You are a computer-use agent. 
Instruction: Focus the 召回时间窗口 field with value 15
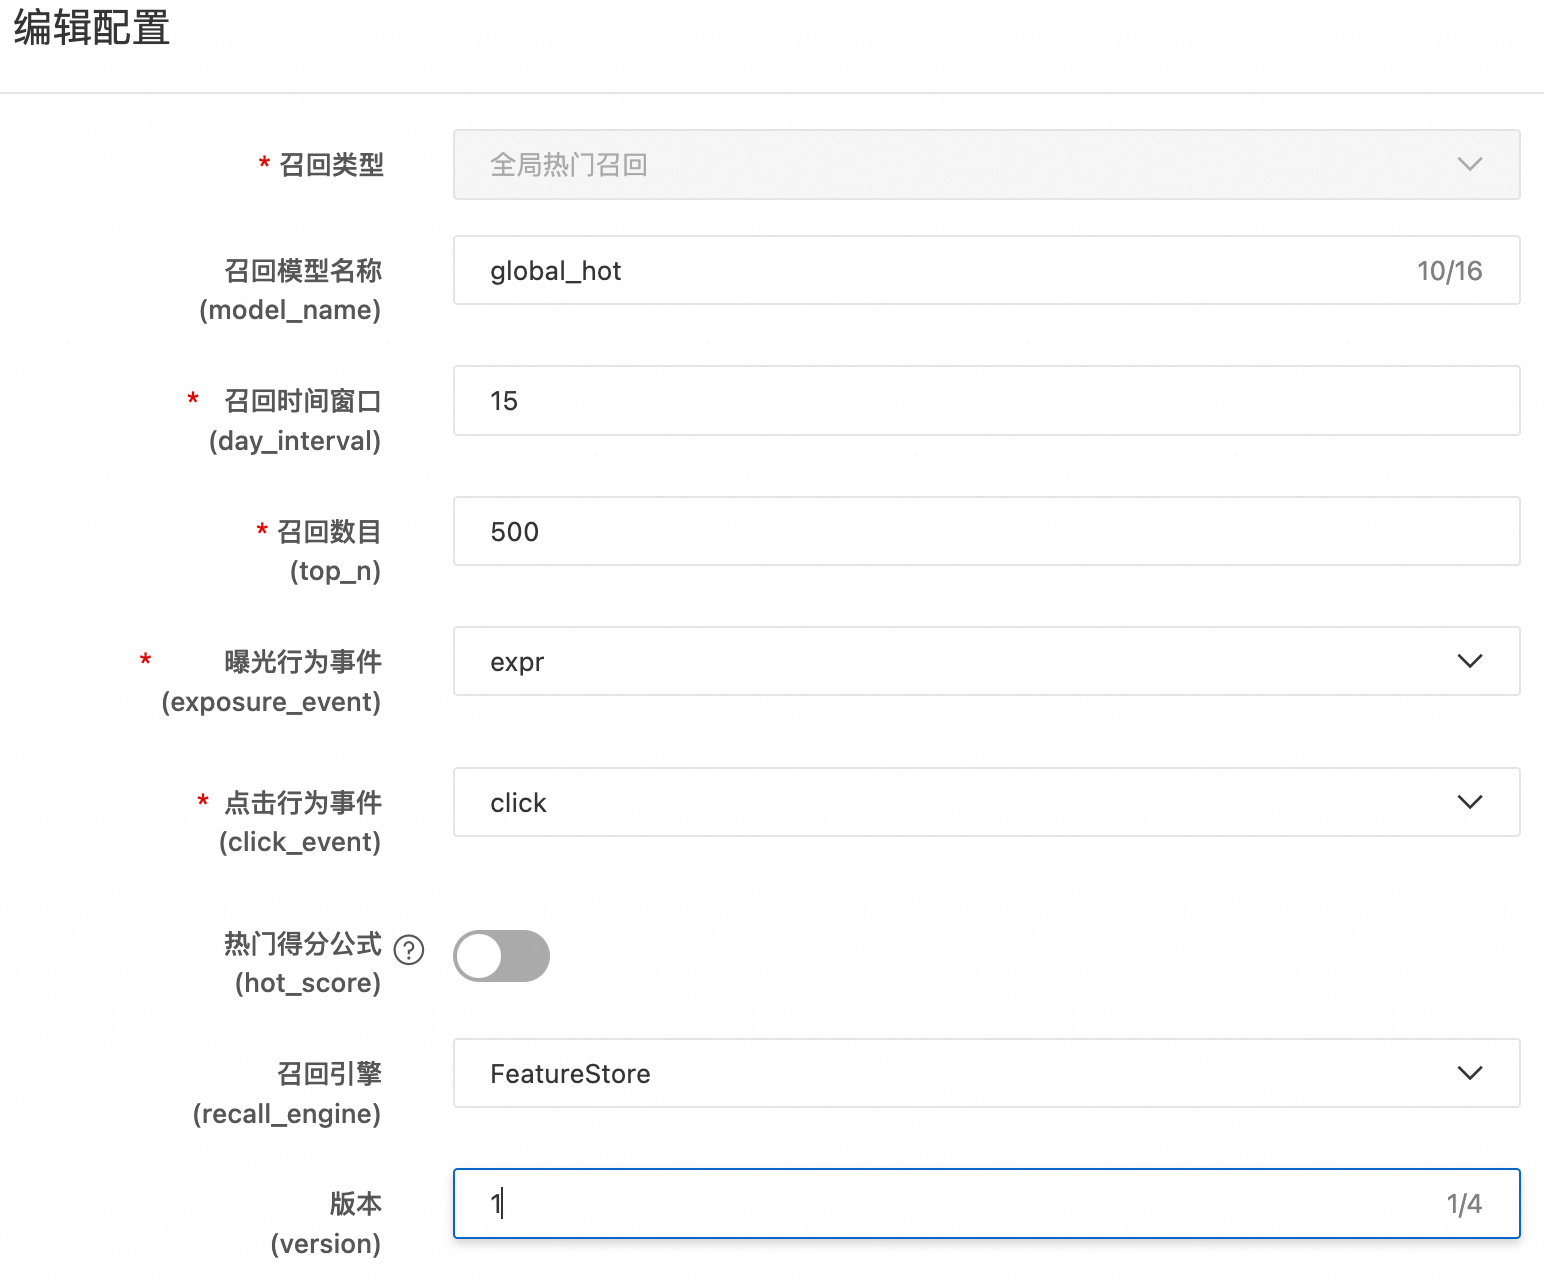(986, 401)
